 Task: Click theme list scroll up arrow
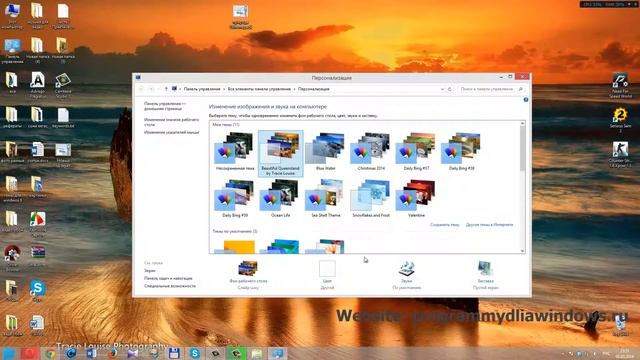point(522,123)
